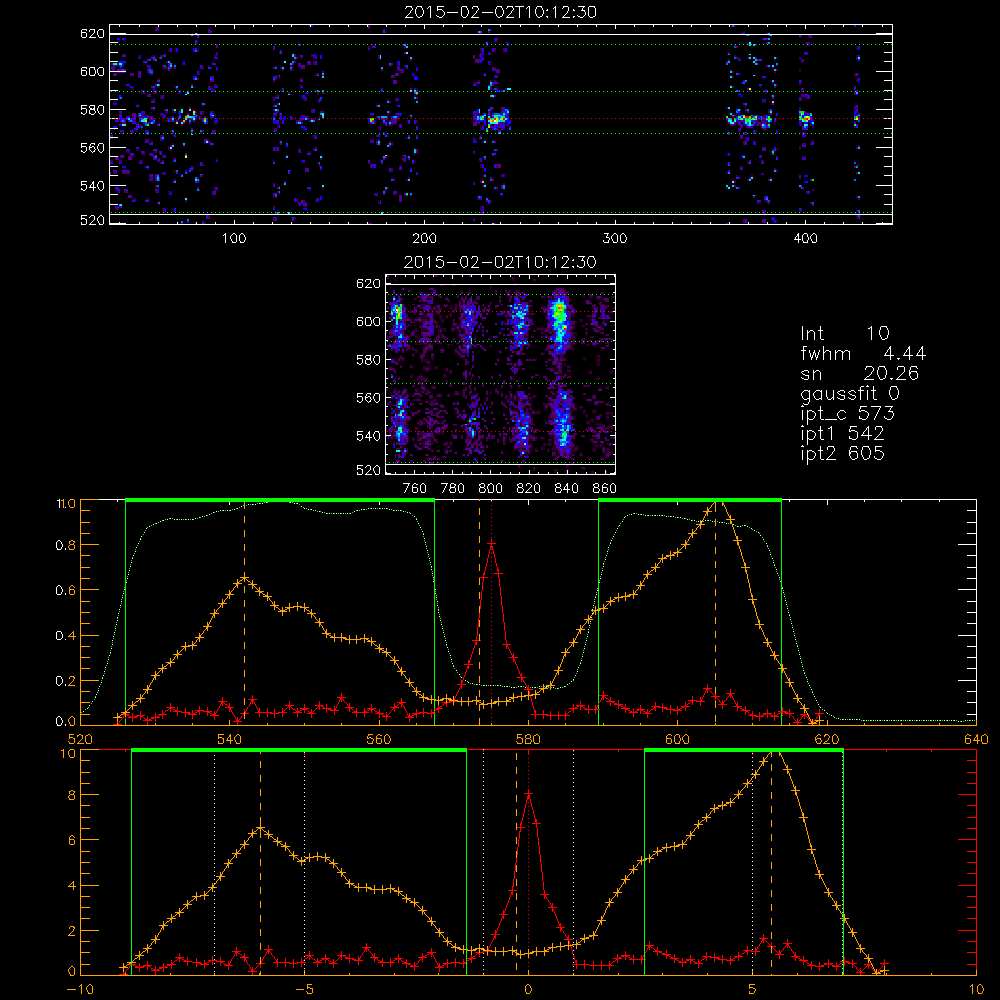Click the timestamp title above the small image plot
The width and height of the screenshot is (1000, 1000).
click(500, 261)
